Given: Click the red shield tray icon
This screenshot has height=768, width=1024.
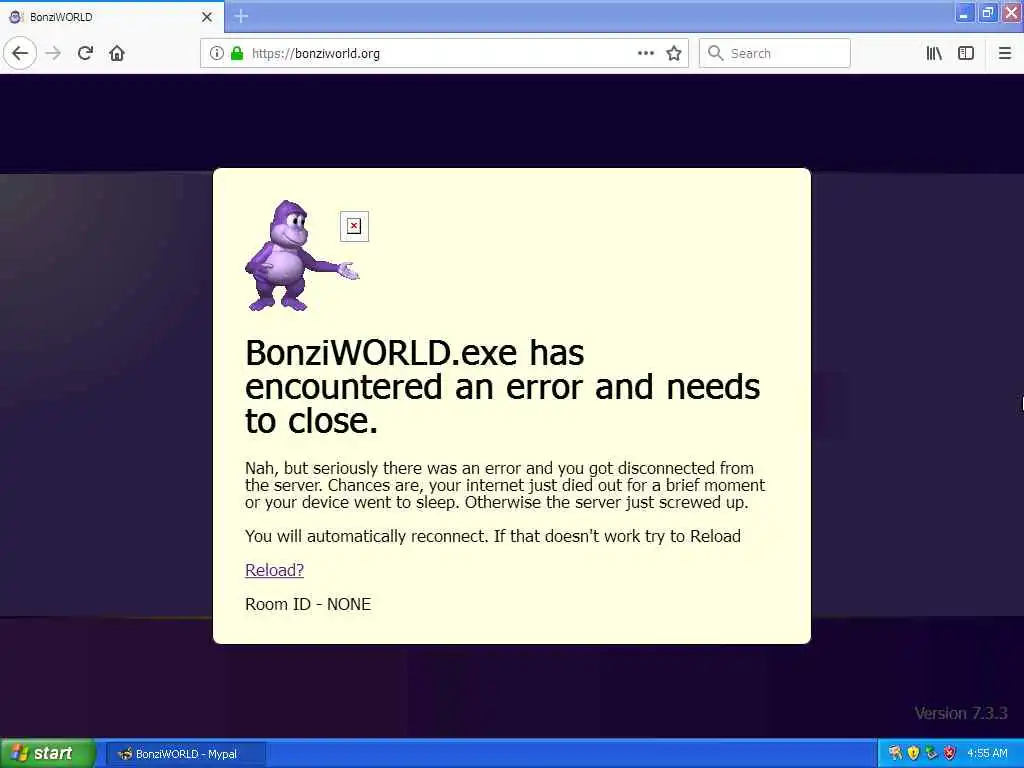Looking at the screenshot, I should [950, 753].
